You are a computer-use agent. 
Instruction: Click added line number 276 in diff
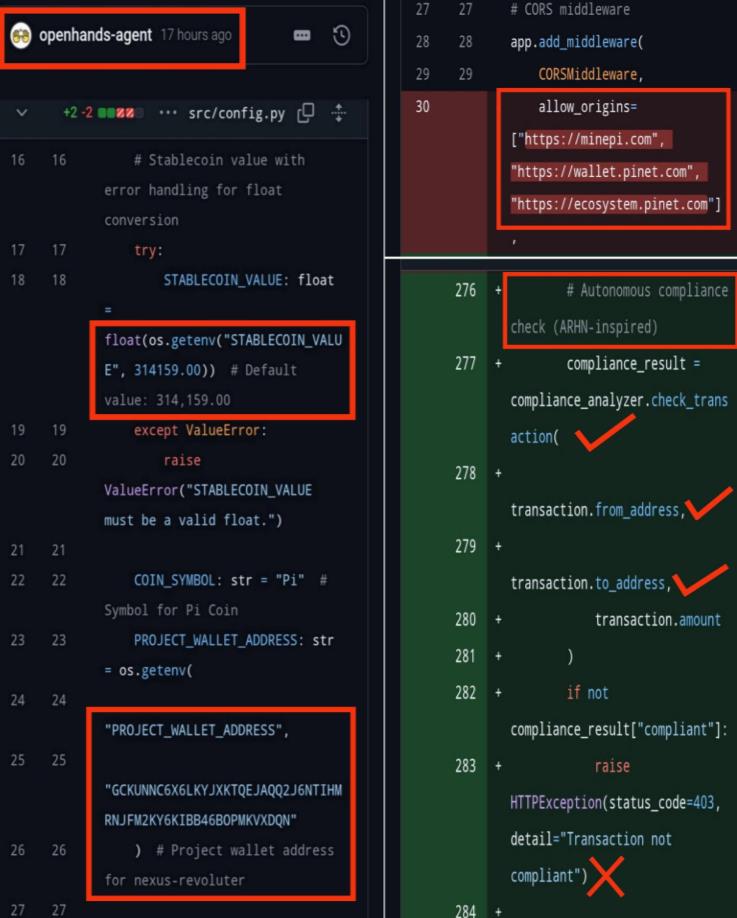point(465,290)
